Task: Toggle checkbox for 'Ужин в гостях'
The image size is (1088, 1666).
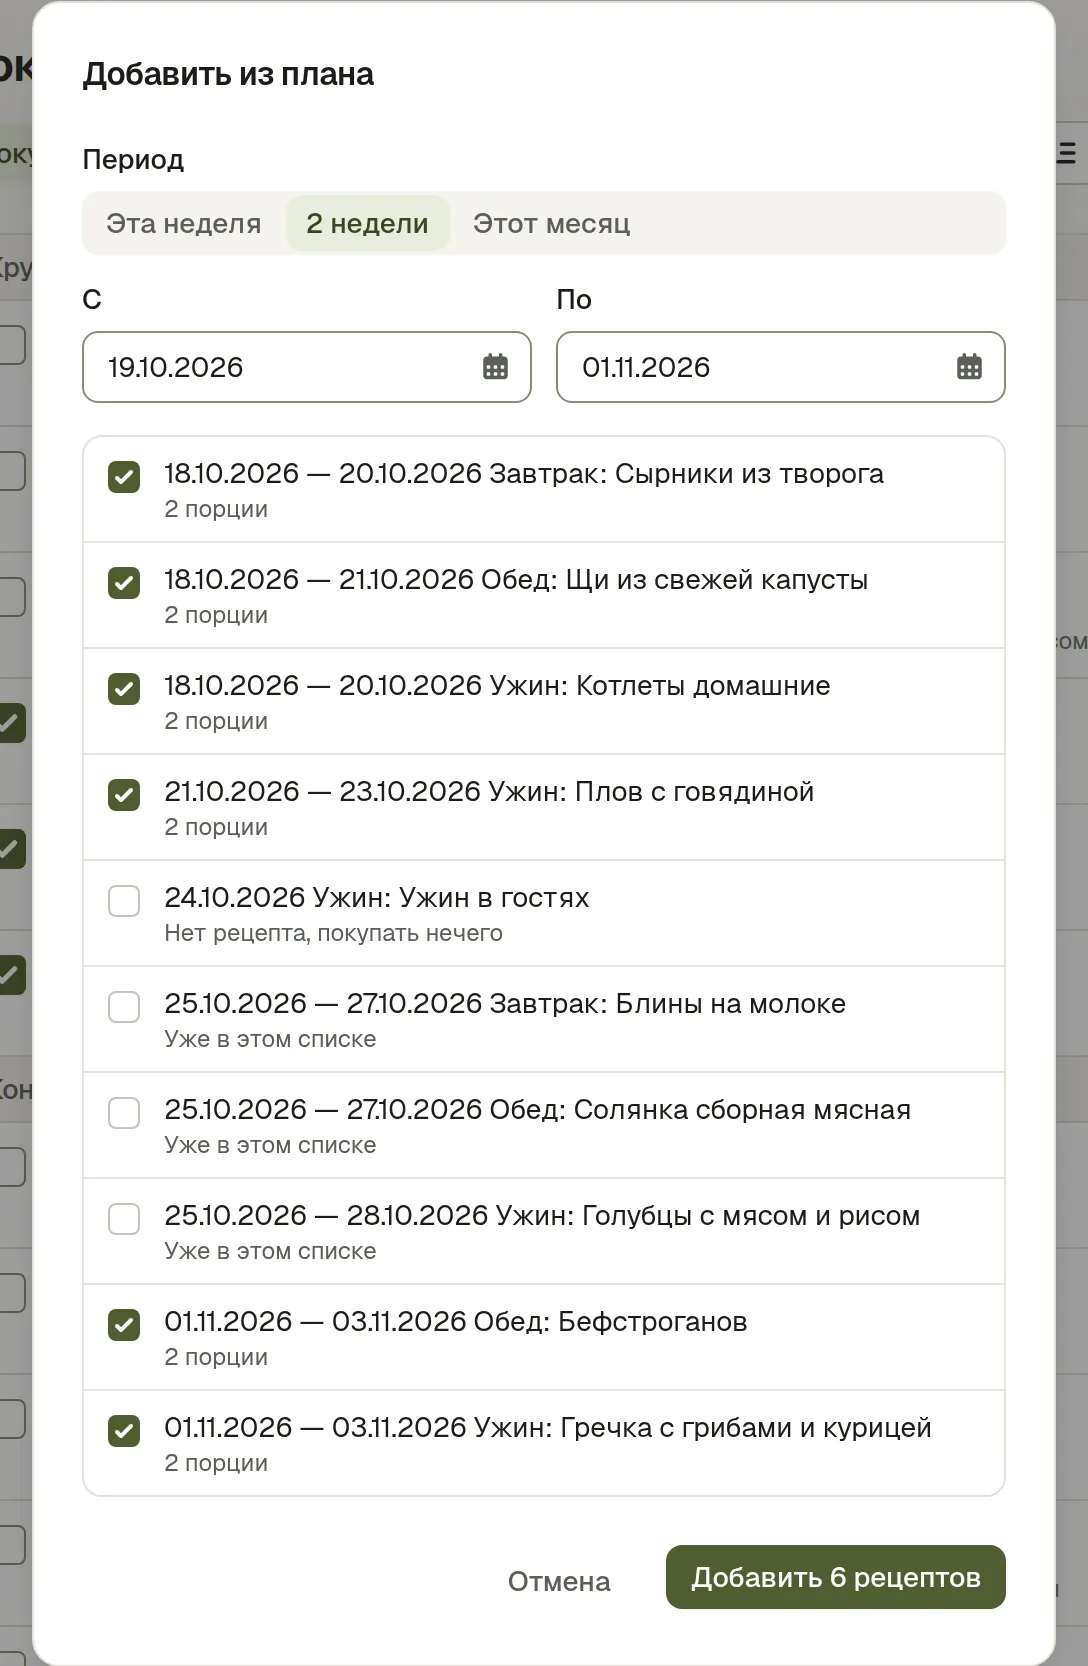Action: 124,901
